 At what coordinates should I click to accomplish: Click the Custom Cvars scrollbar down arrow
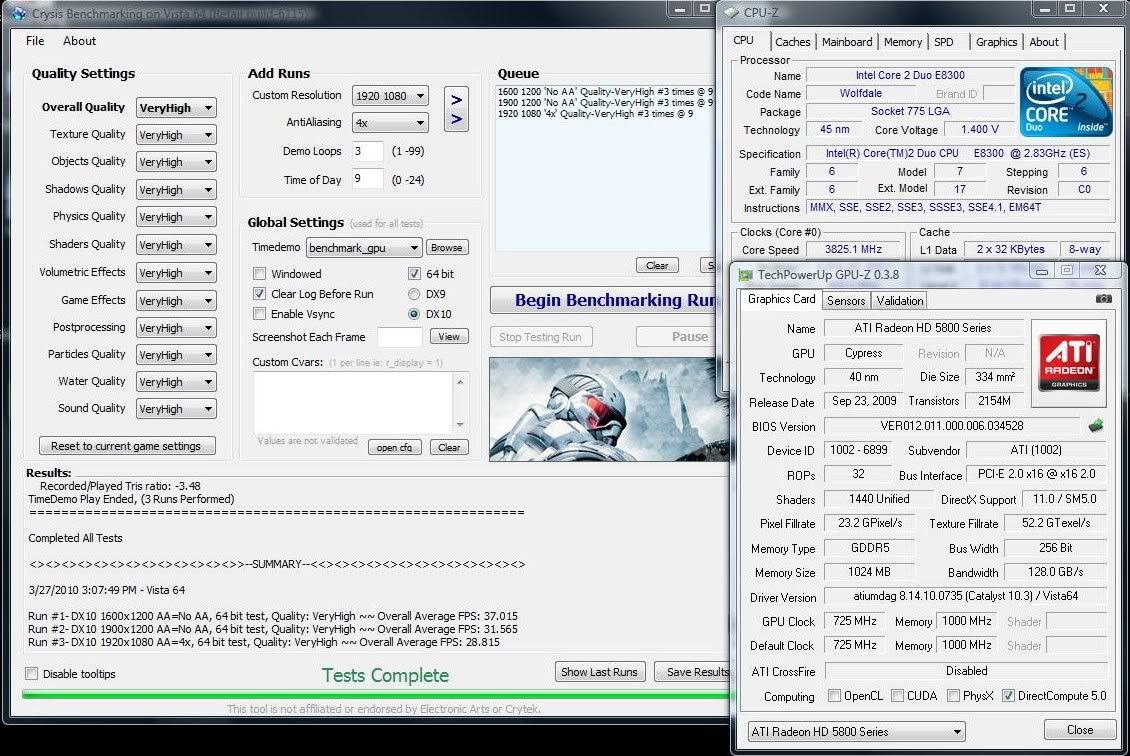coord(460,424)
